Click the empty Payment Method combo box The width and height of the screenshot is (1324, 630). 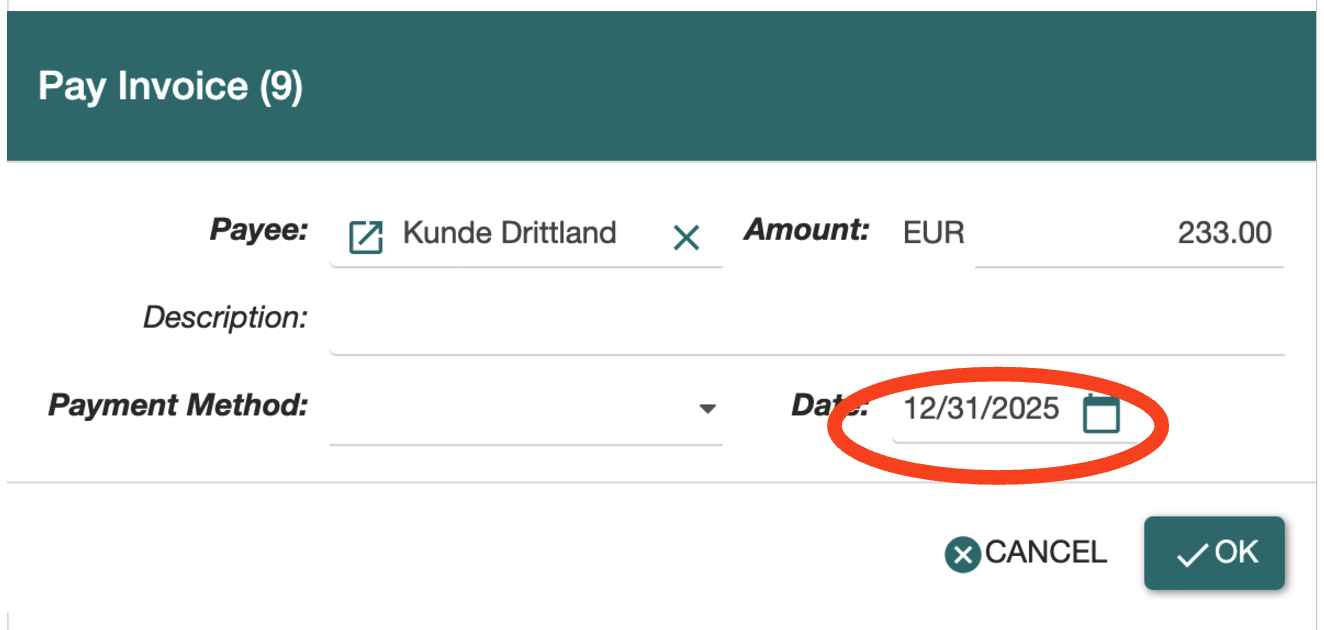(x=510, y=410)
